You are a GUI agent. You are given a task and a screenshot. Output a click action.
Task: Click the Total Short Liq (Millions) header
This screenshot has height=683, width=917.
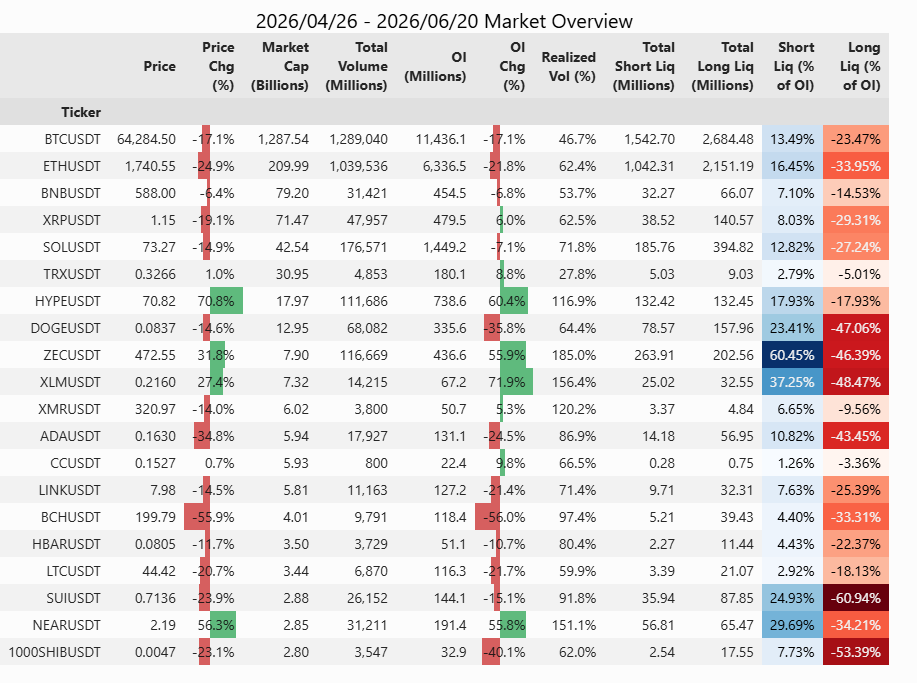click(643, 66)
